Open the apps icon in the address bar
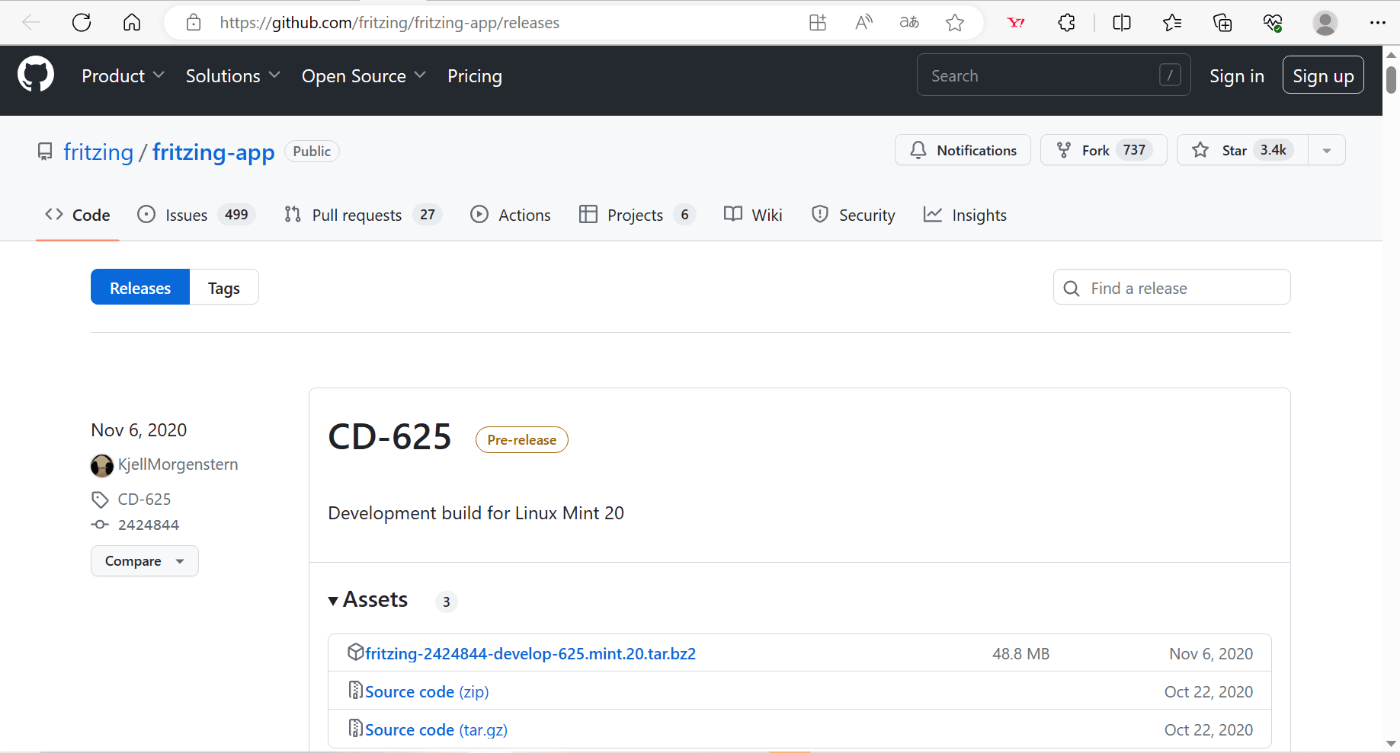This screenshot has height=753, width=1400. [x=818, y=22]
